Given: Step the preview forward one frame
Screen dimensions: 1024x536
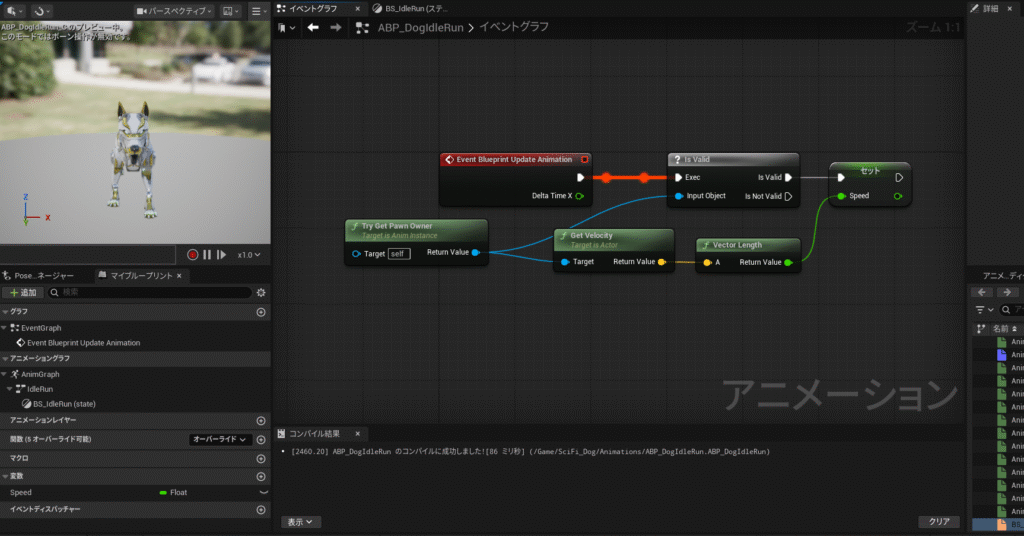Looking at the screenshot, I should coord(221,255).
